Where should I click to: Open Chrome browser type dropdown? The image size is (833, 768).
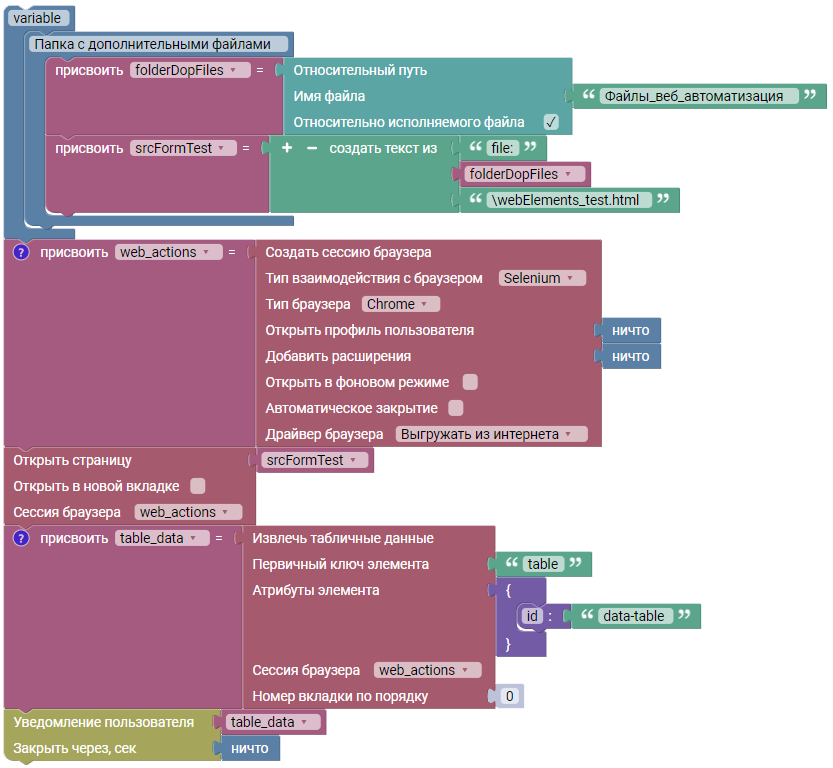point(400,304)
